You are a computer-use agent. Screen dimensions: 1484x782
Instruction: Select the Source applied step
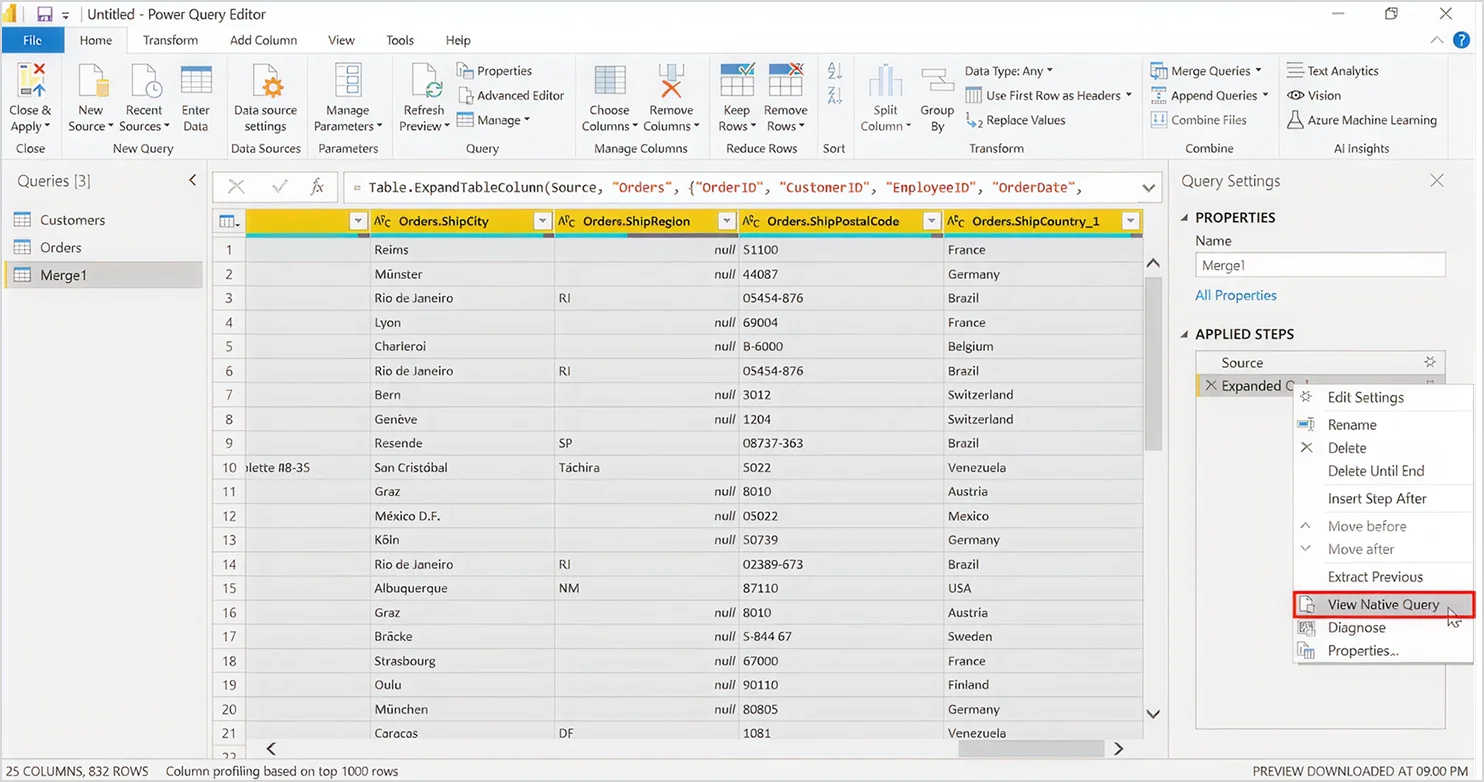coord(1320,362)
